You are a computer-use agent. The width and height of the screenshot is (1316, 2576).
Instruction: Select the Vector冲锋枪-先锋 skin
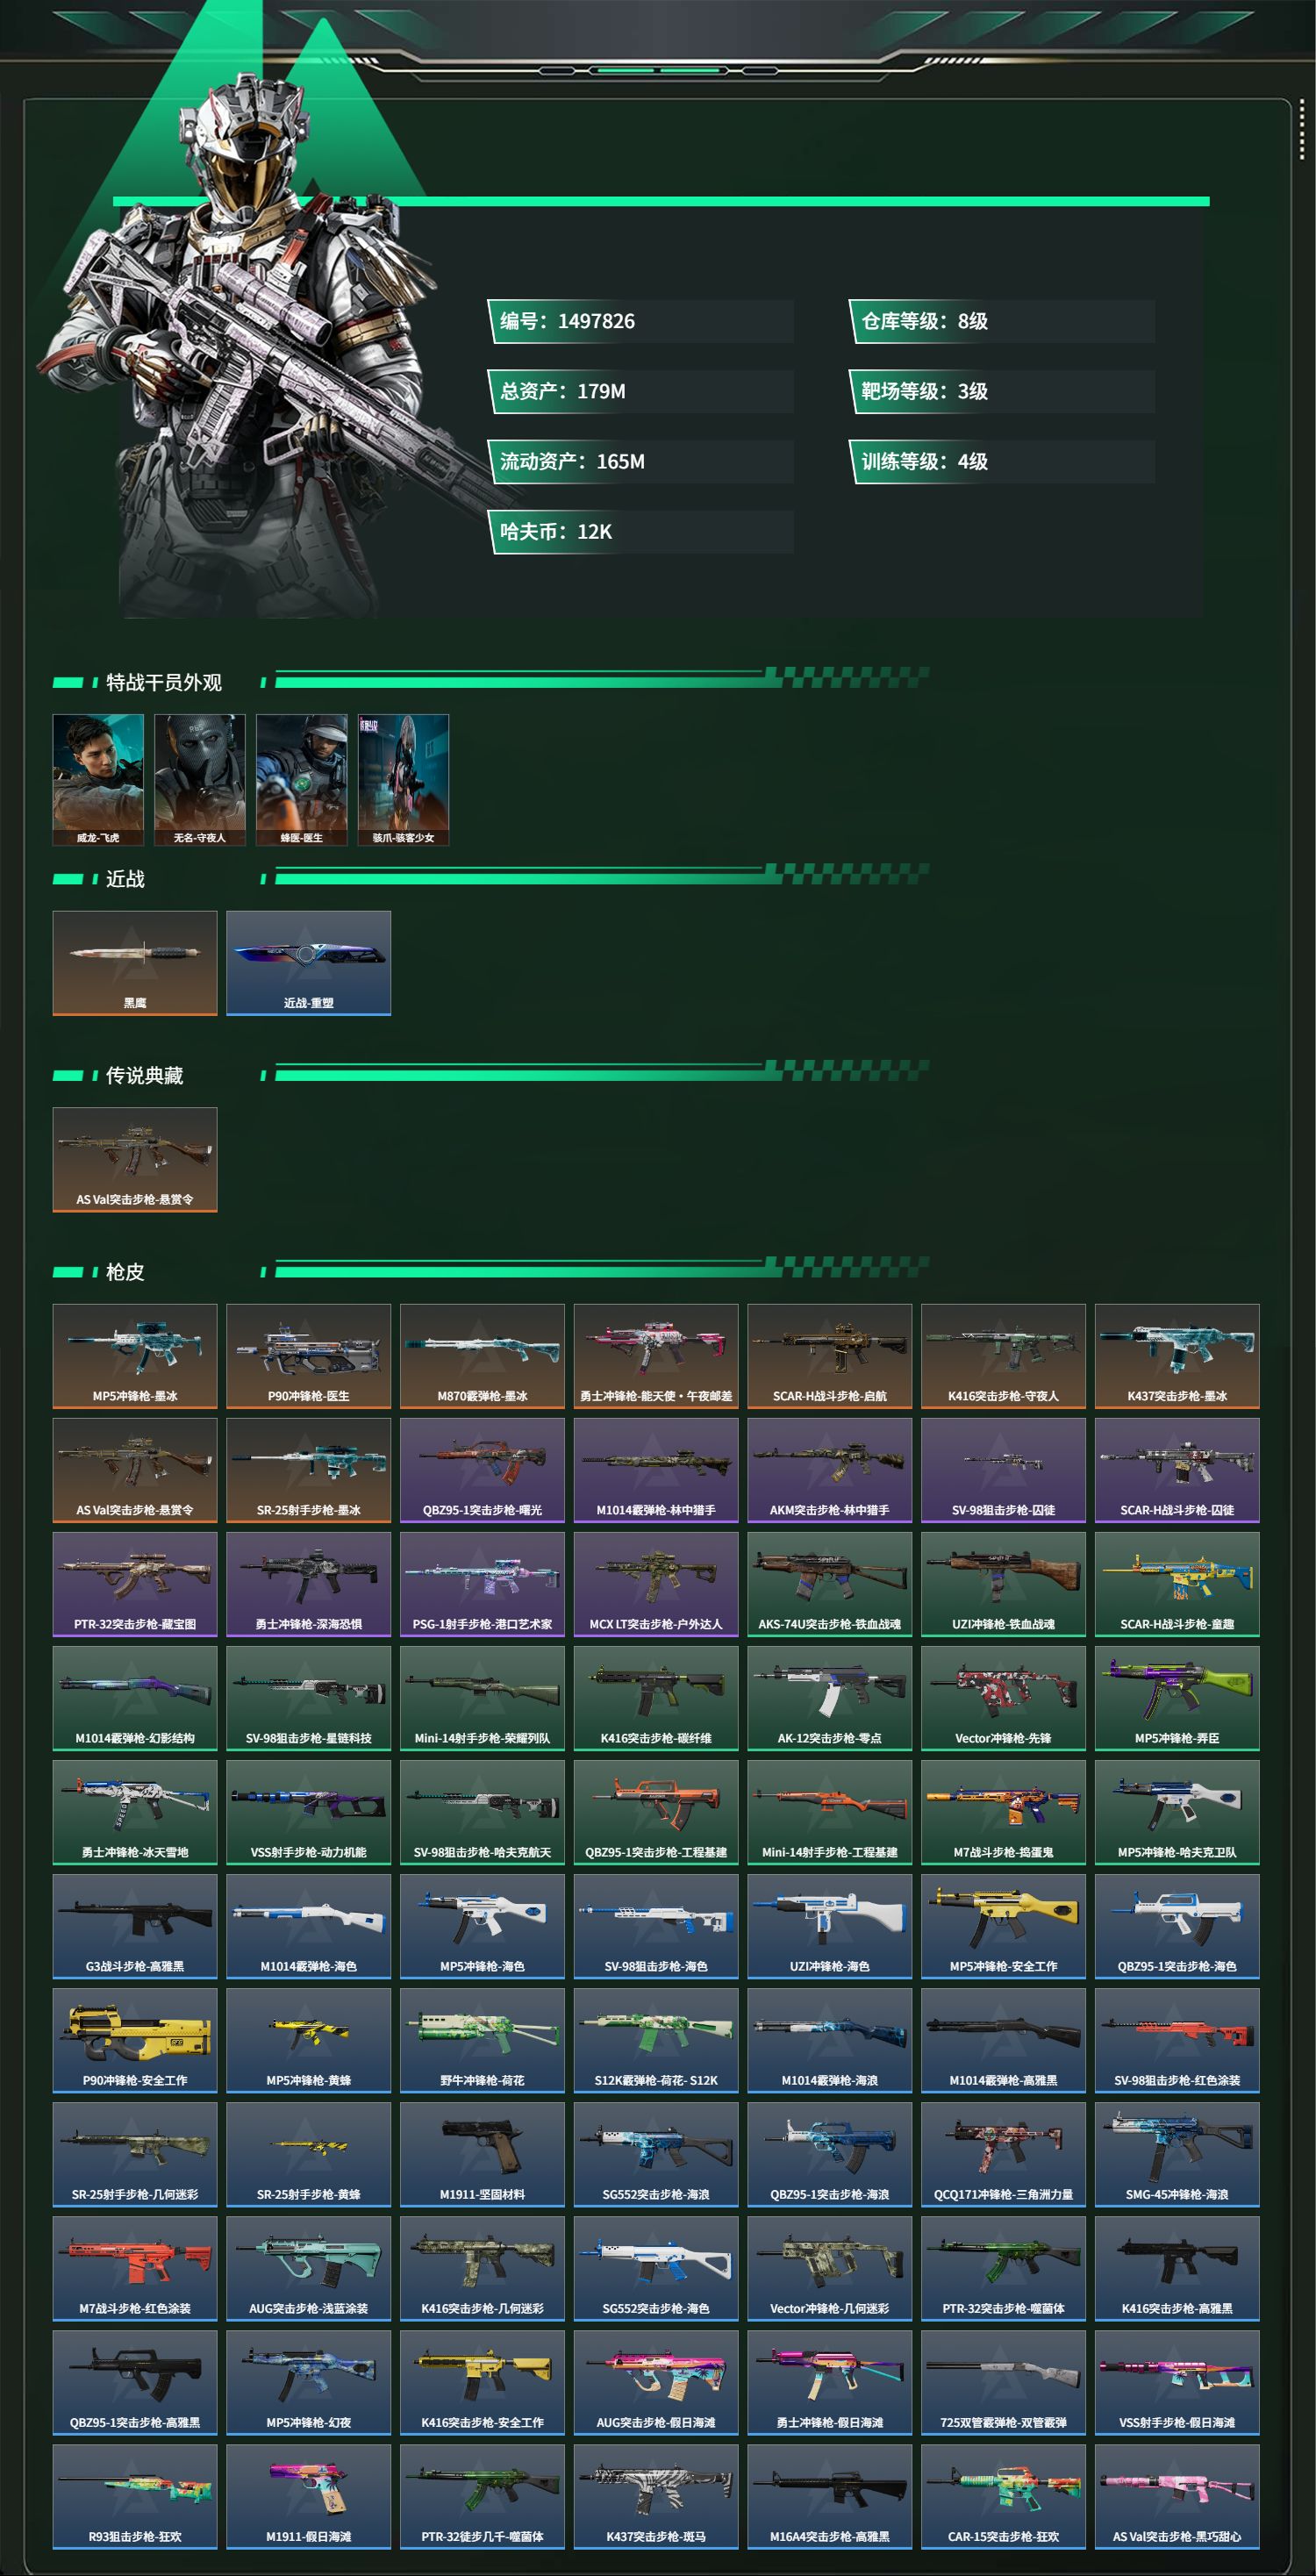pyautogui.click(x=1003, y=1697)
